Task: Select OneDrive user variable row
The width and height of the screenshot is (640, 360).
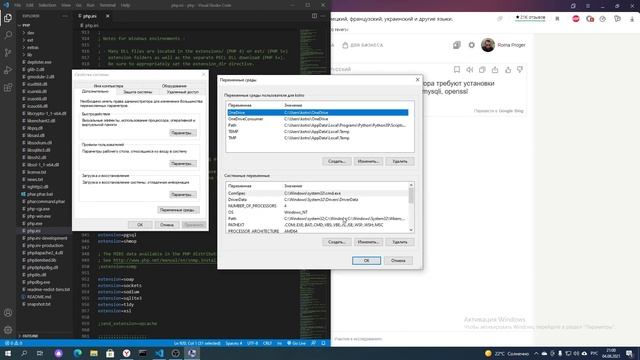Action: click(x=318, y=113)
